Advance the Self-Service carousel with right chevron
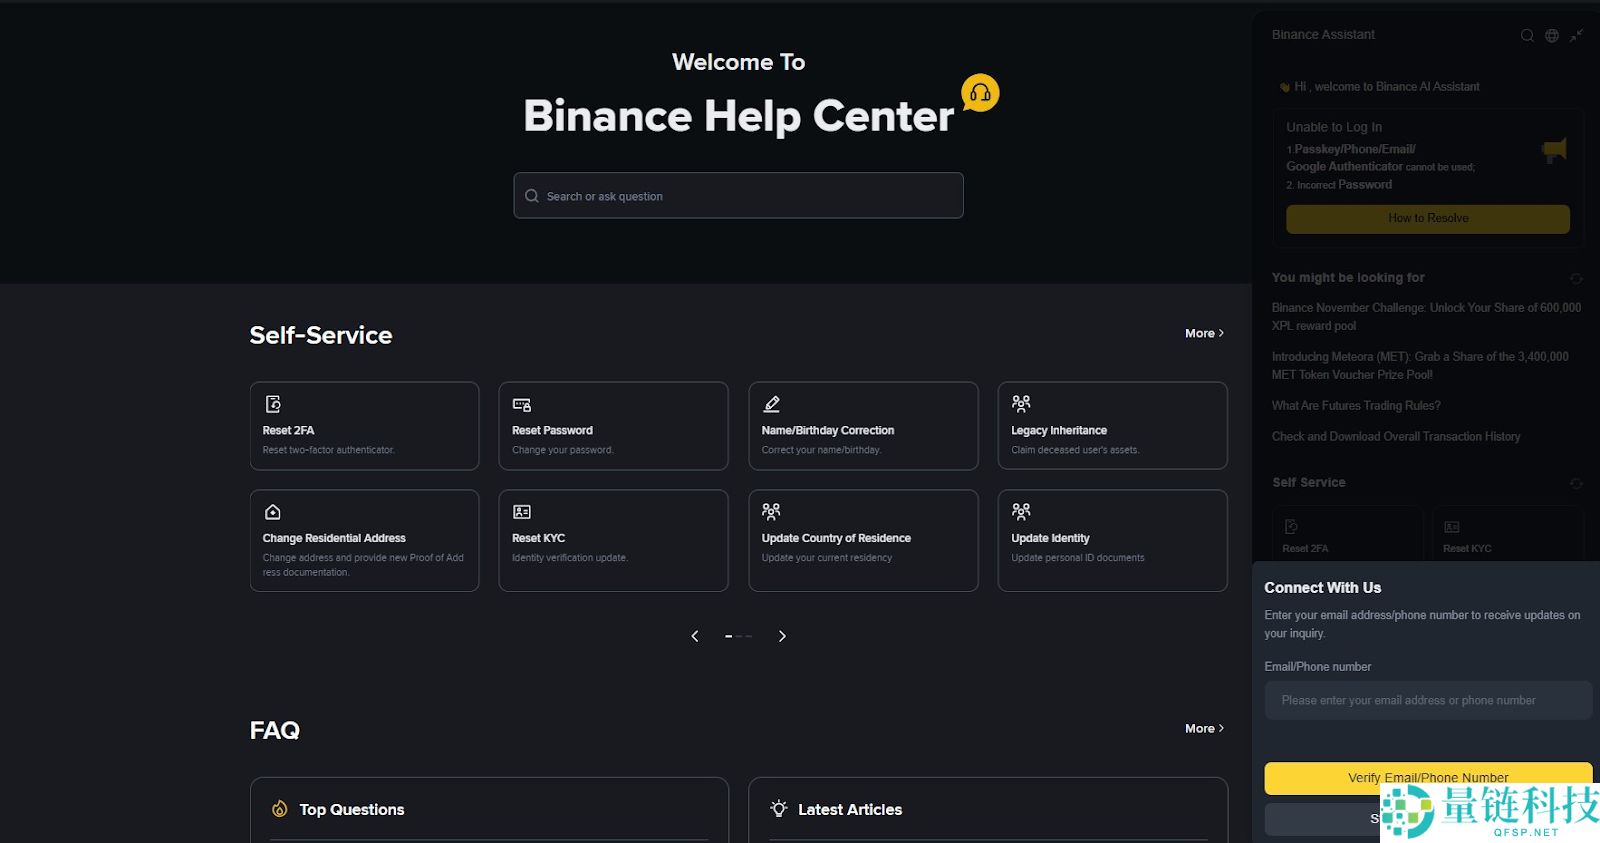Image resolution: width=1600 pixels, height=843 pixels. point(782,635)
